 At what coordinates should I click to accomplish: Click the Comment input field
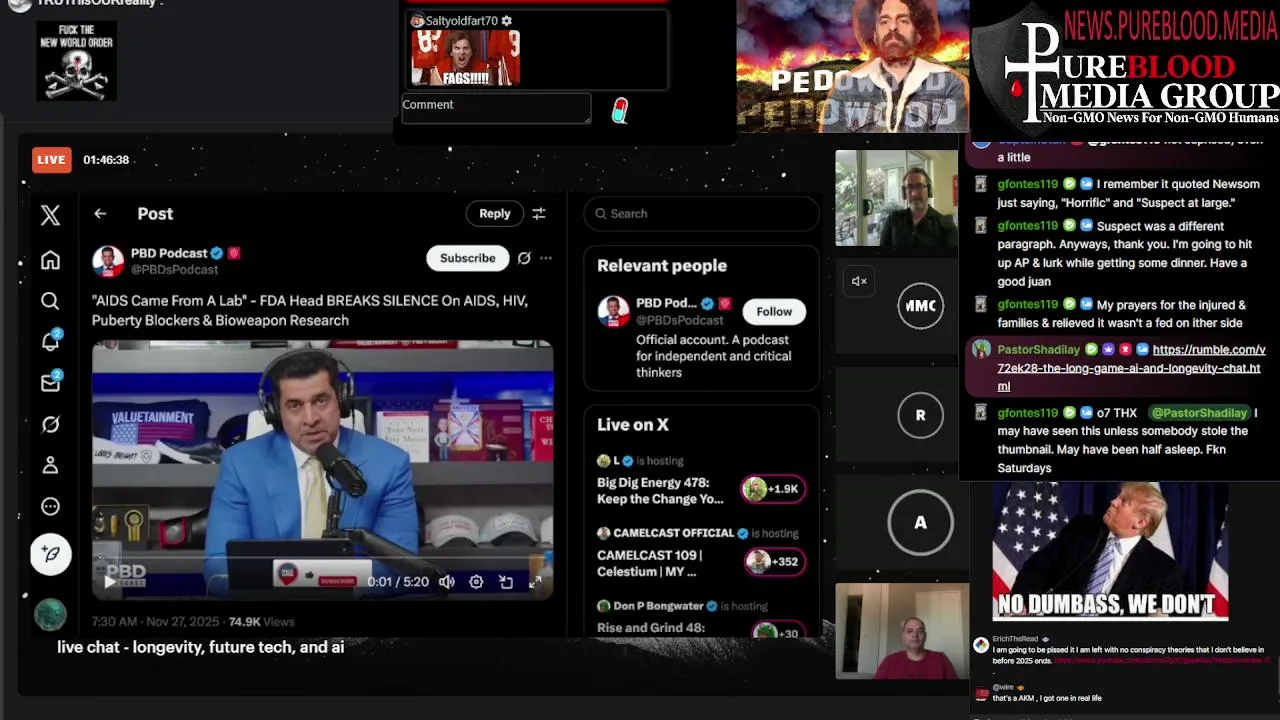(496, 109)
